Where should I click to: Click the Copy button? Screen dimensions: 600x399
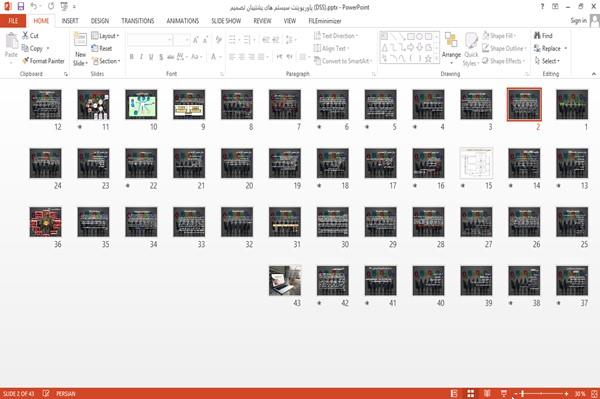point(32,48)
